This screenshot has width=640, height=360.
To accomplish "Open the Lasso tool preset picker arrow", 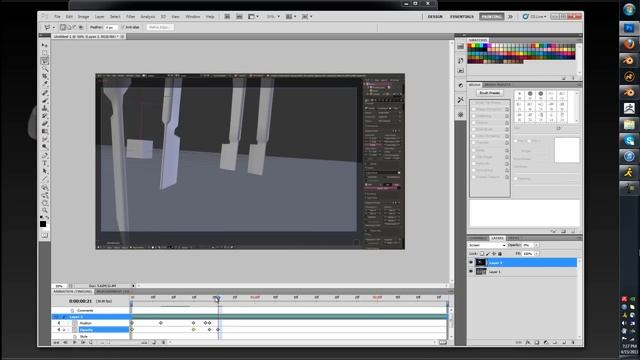I will tap(54, 27).
